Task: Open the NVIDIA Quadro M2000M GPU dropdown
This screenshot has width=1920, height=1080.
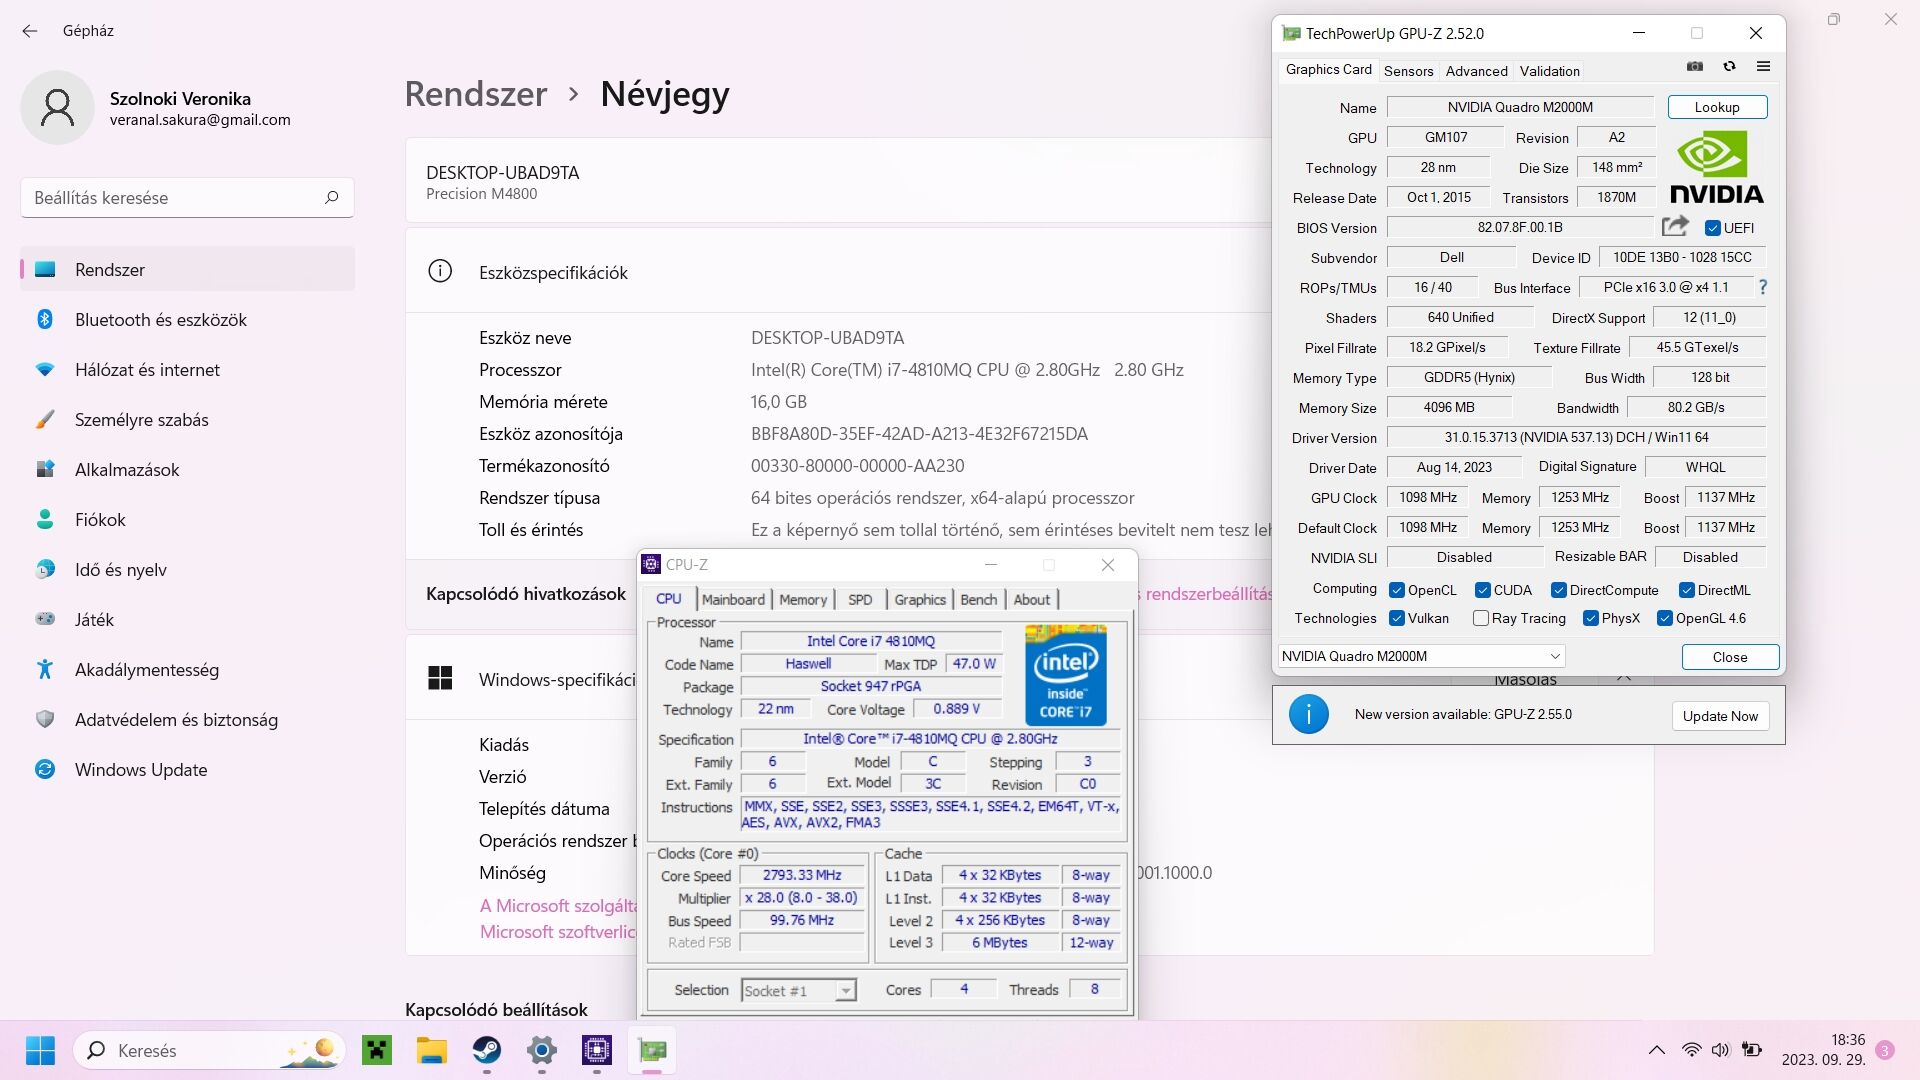Action: click(x=1421, y=656)
